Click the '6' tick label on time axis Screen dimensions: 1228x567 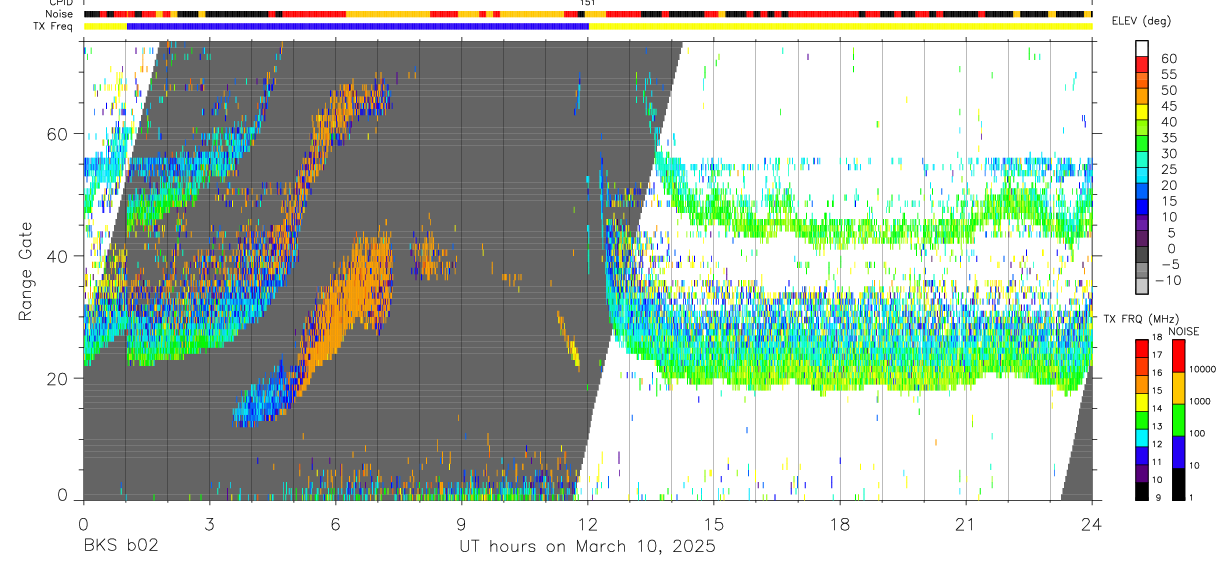[x=335, y=524]
